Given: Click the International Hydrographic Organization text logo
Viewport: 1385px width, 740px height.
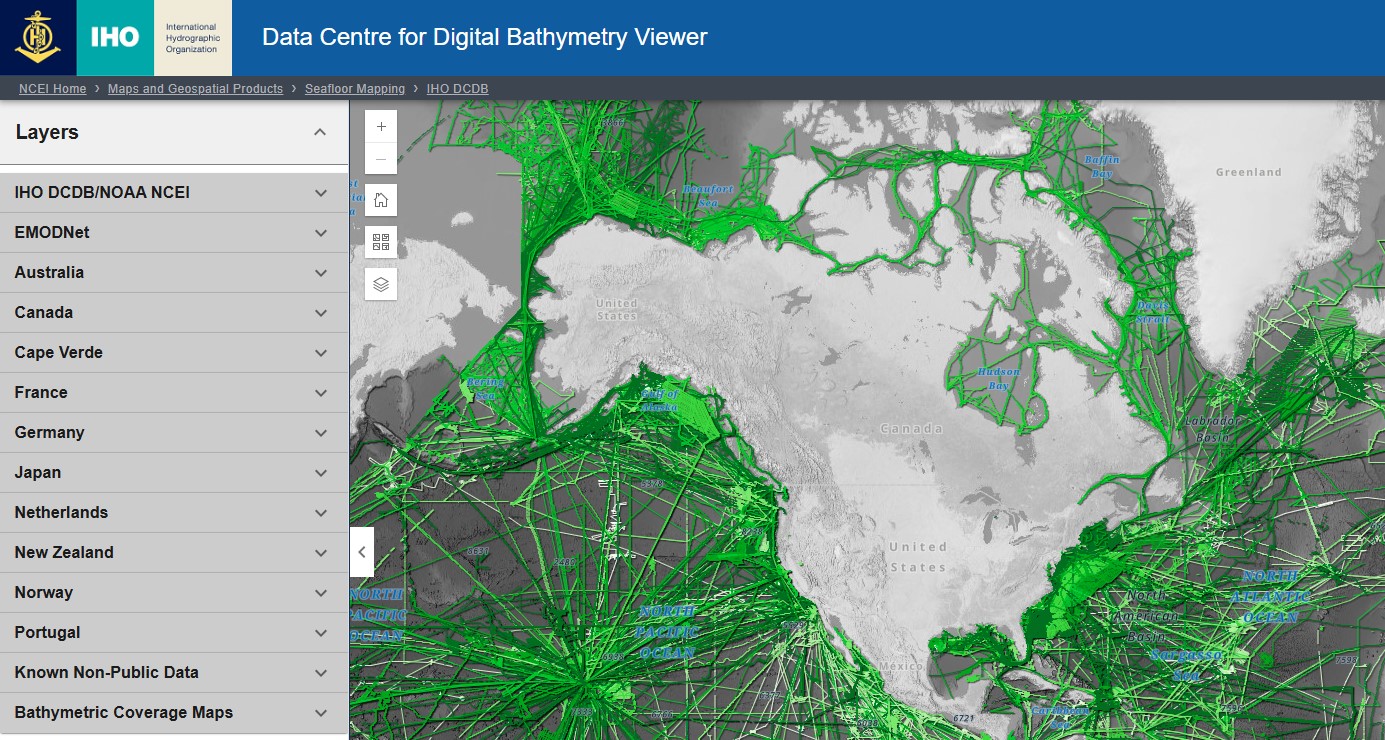Looking at the screenshot, I should click(x=193, y=38).
